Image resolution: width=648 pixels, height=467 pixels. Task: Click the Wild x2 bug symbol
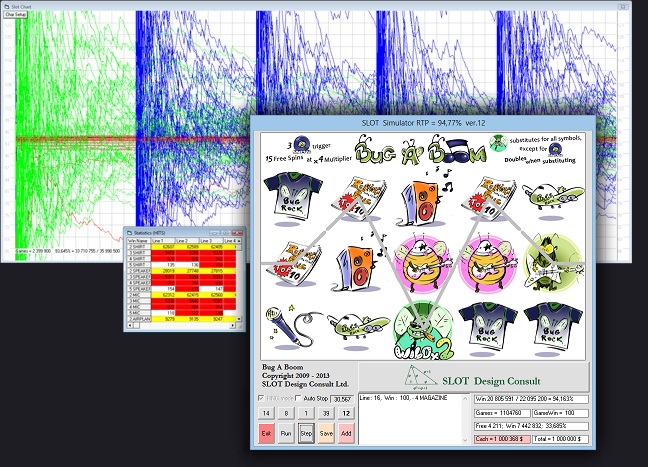pyautogui.click(x=424, y=331)
